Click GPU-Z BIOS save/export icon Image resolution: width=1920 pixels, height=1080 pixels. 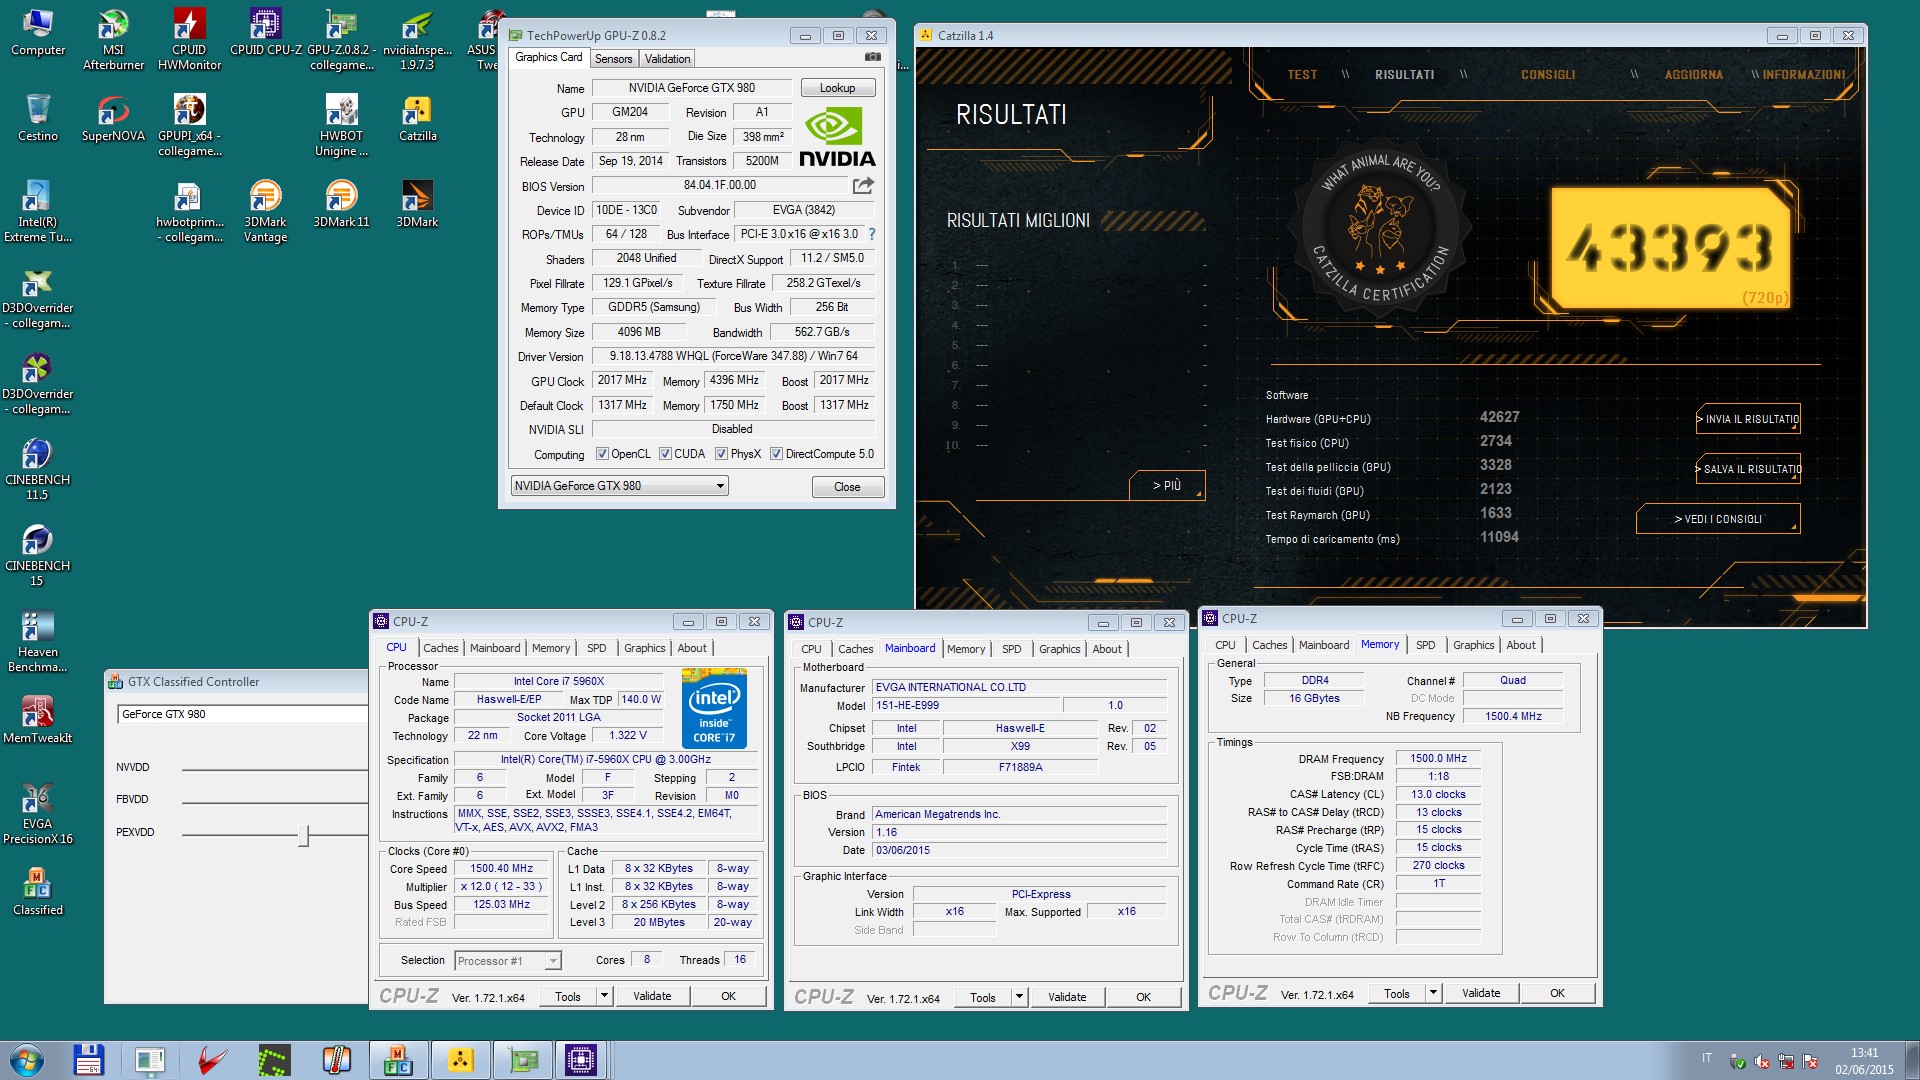(x=863, y=185)
